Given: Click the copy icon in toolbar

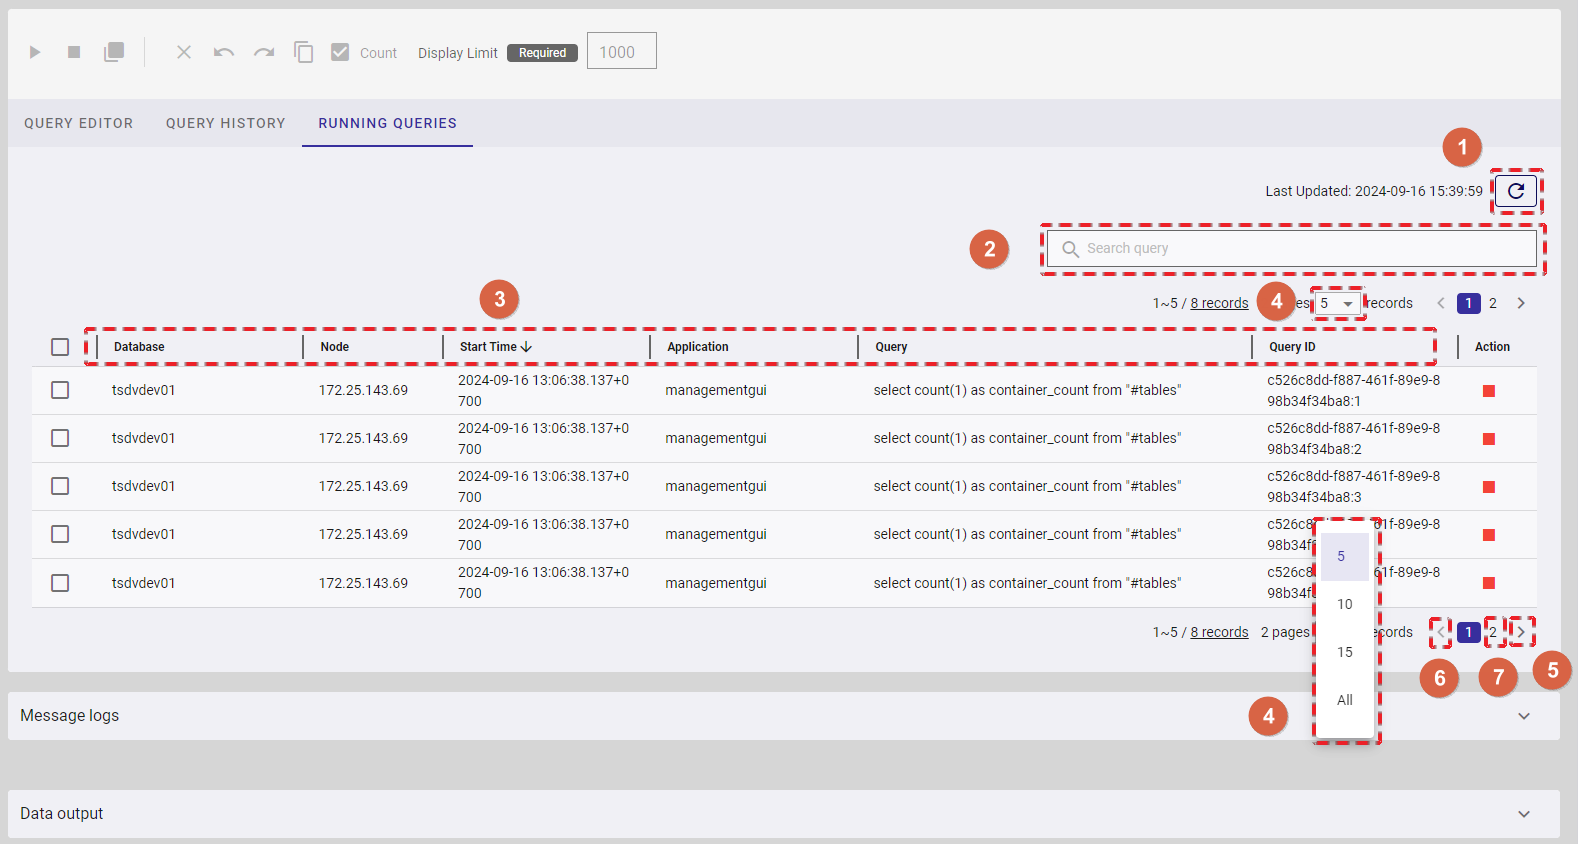Looking at the screenshot, I should point(303,52).
